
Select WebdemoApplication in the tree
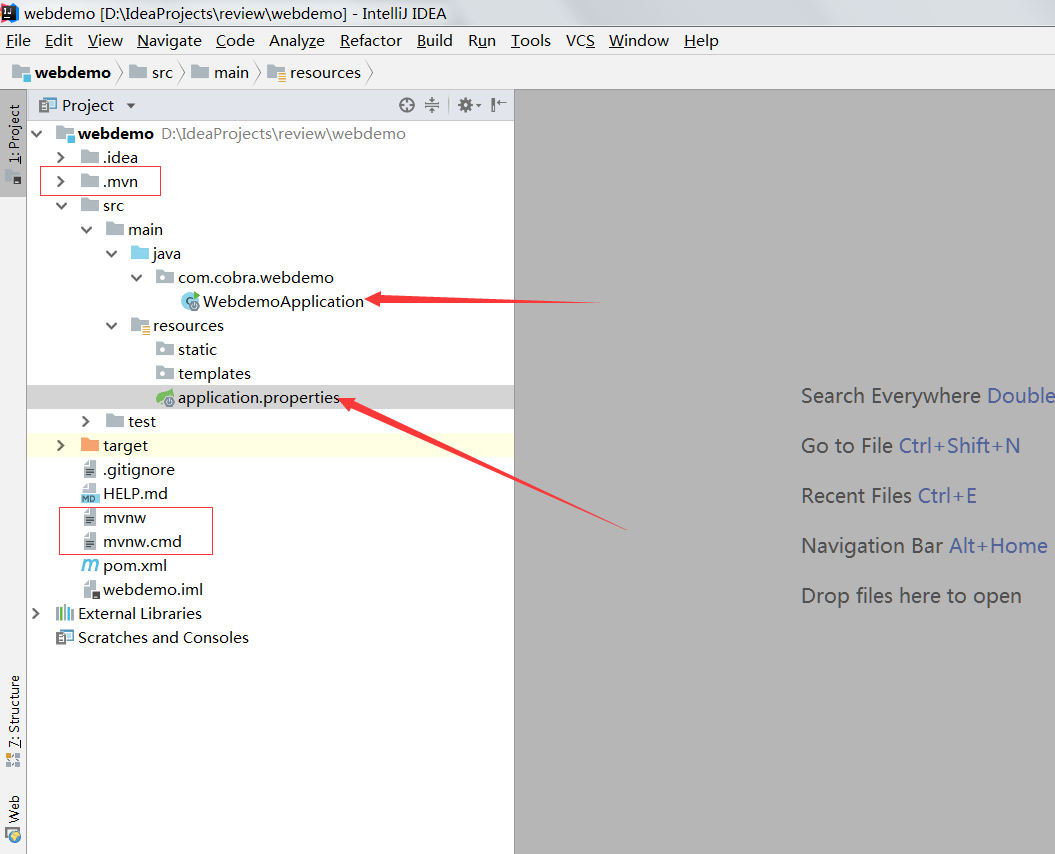tap(283, 301)
